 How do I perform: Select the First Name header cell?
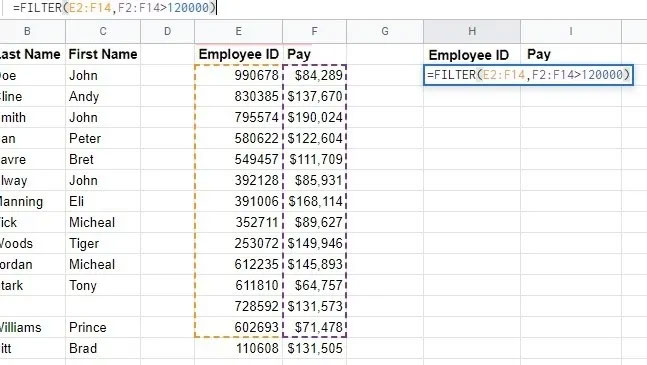[103, 54]
